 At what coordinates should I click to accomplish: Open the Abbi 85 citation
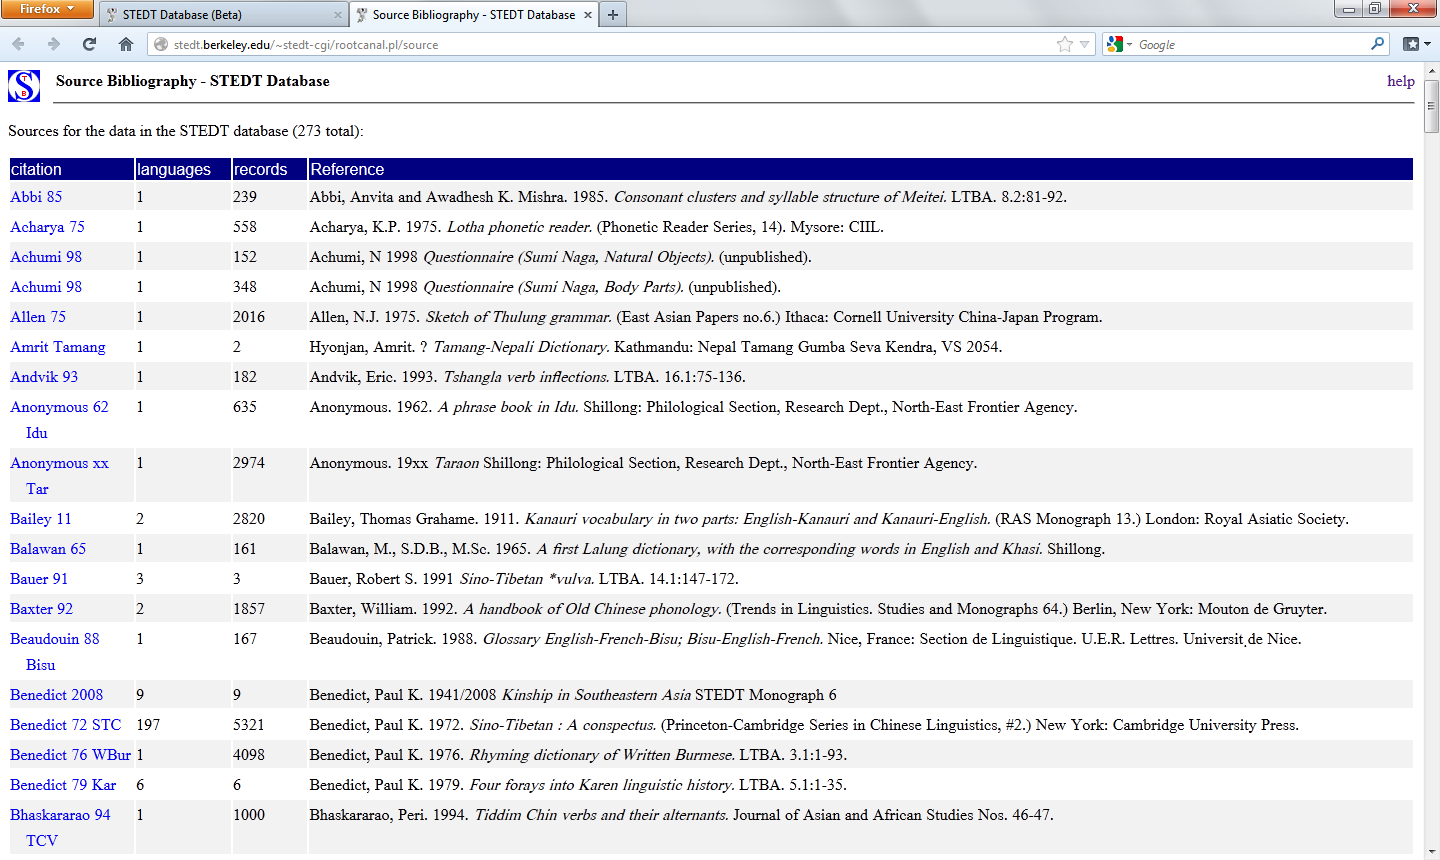coord(36,197)
